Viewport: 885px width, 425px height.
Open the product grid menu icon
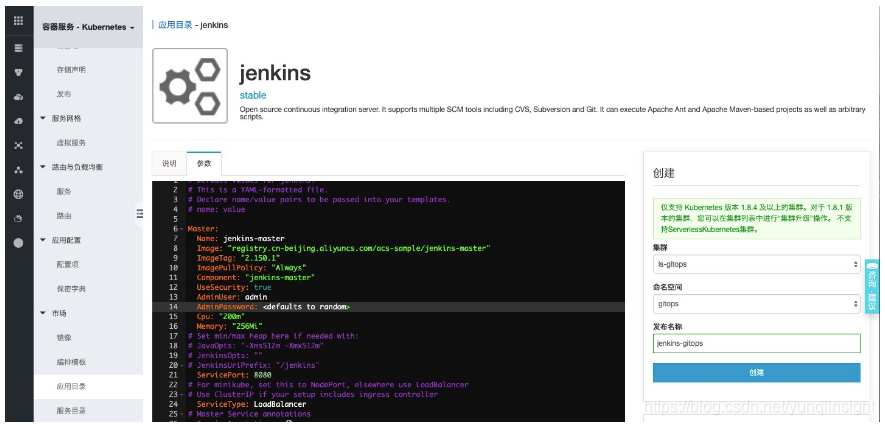pyautogui.click(x=19, y=21)
